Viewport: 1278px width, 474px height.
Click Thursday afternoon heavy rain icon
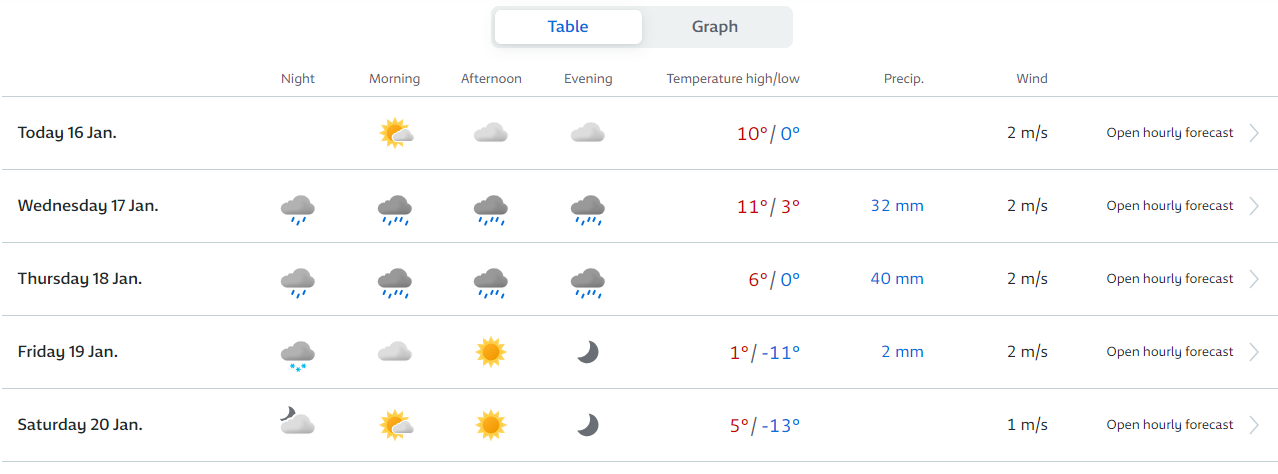pyautogui.click(x=491, y=282)
